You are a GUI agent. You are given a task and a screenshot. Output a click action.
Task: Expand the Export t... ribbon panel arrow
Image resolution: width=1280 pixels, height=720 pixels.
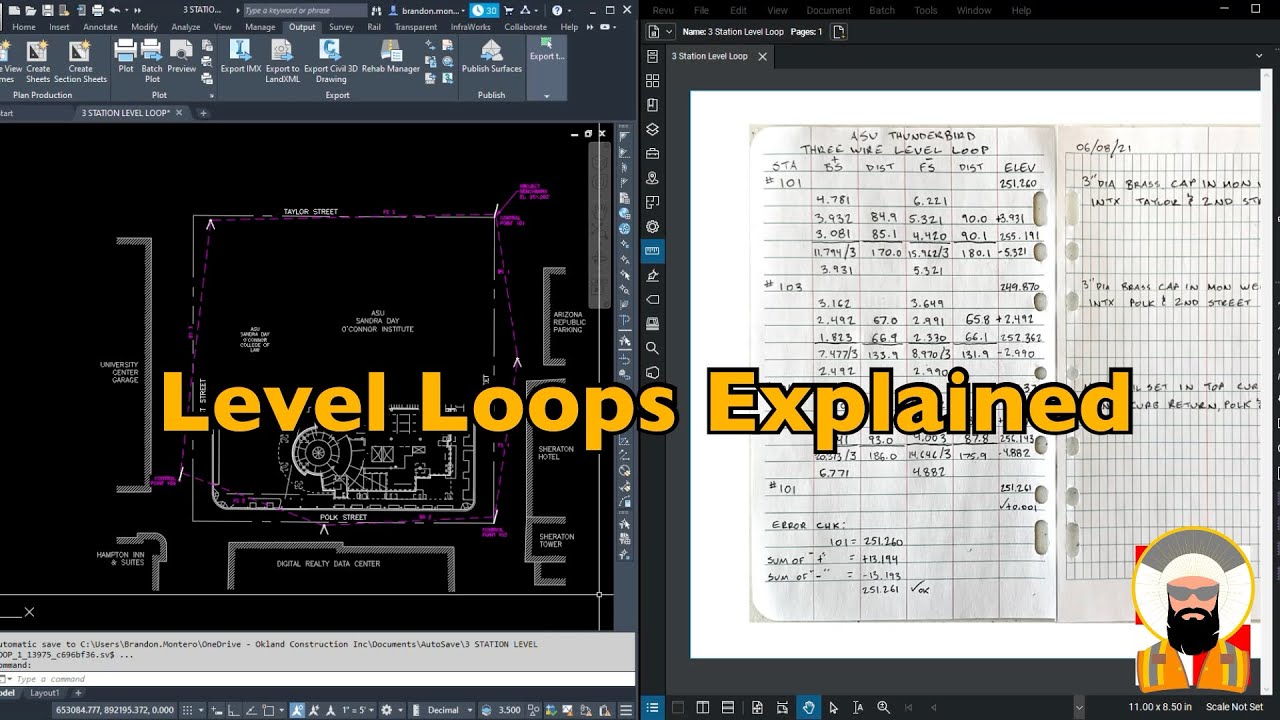click(546, 96)
